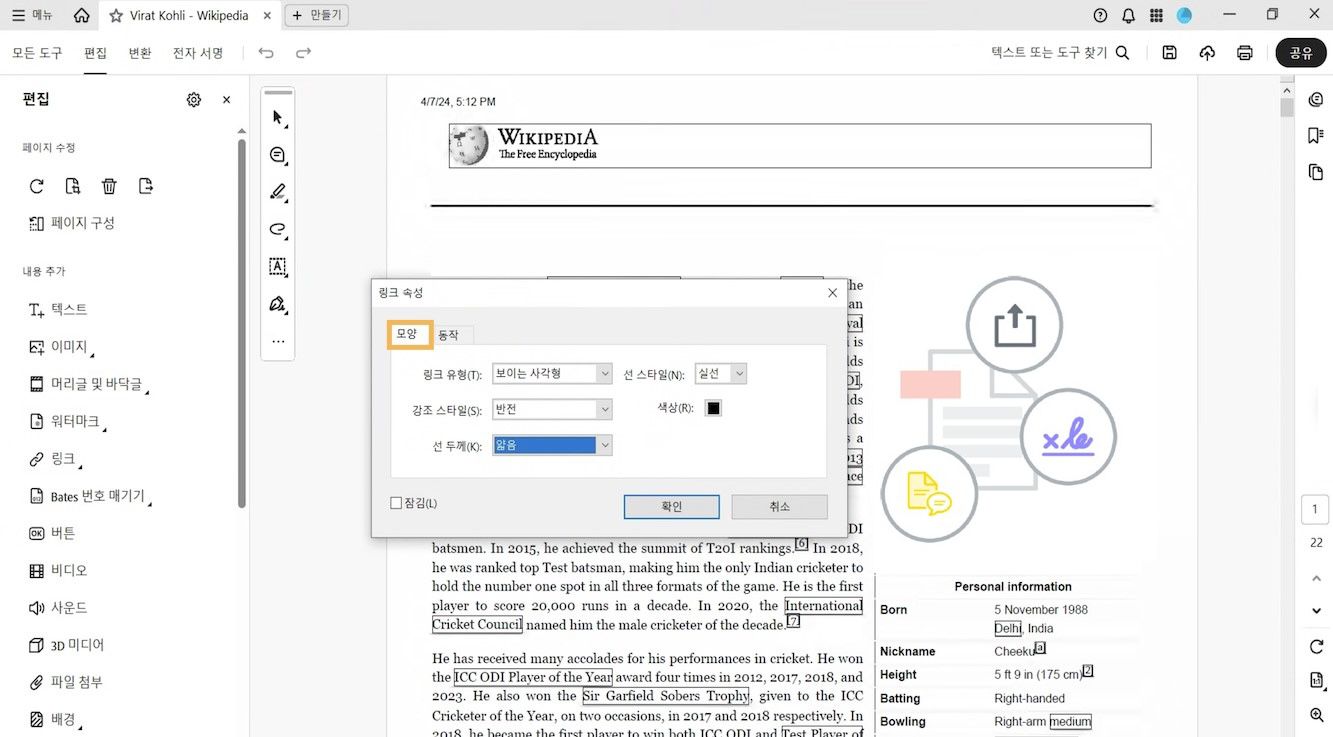Open the help question mark icon
Image resolution: width=1333 pixels, height=737 pixels.
click(x=1101, y=16)
